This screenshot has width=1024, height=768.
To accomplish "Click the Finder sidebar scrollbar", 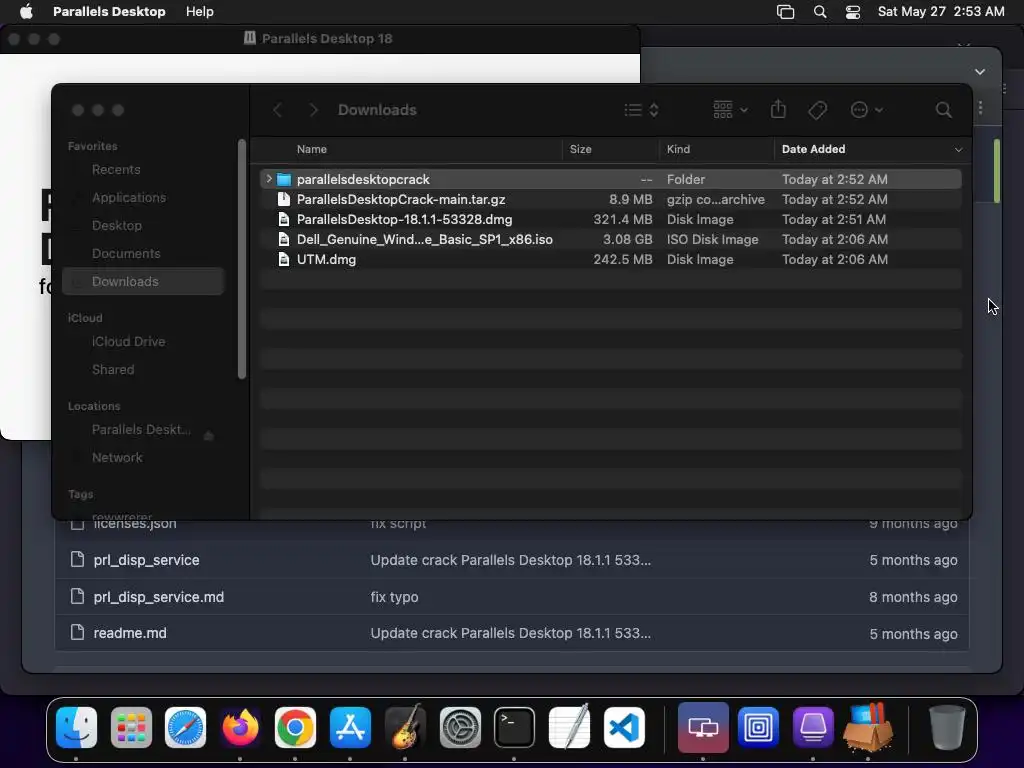I will click(x=242, y=259).
